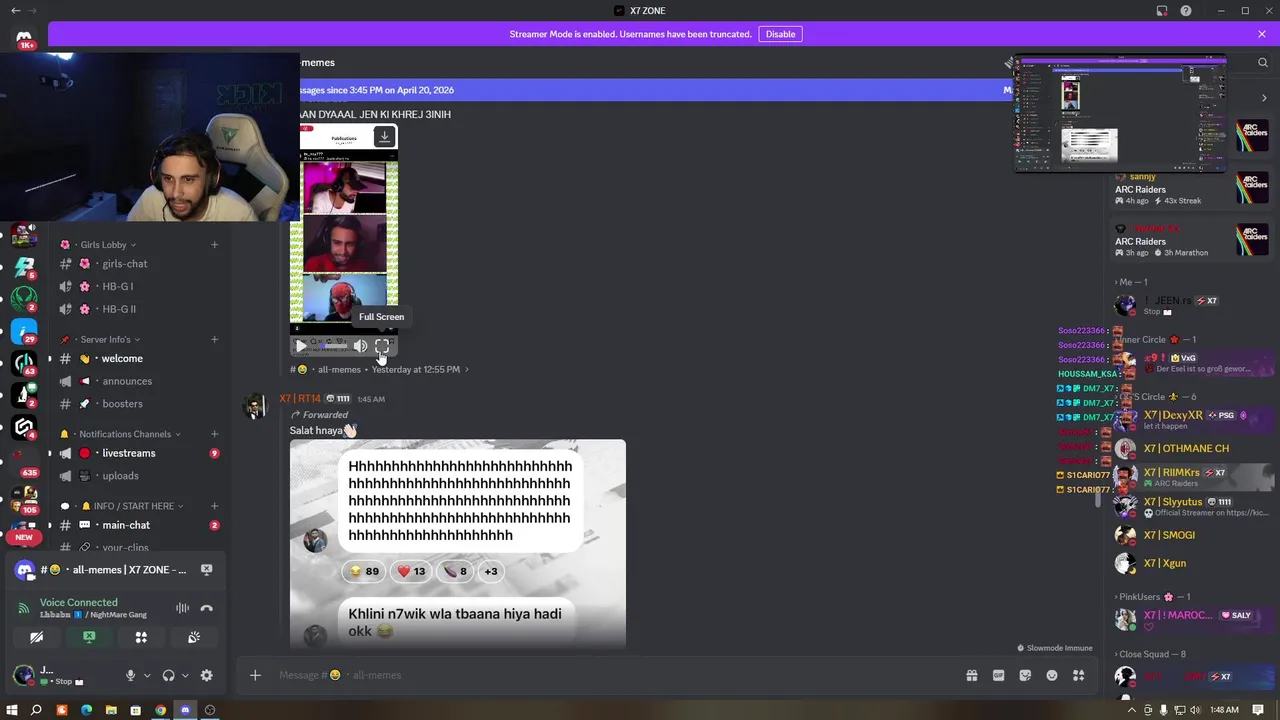Viewport: 1280px width, 720px height.
Task: Open File Explorer from taskbar
Action: tap(111, 710)
